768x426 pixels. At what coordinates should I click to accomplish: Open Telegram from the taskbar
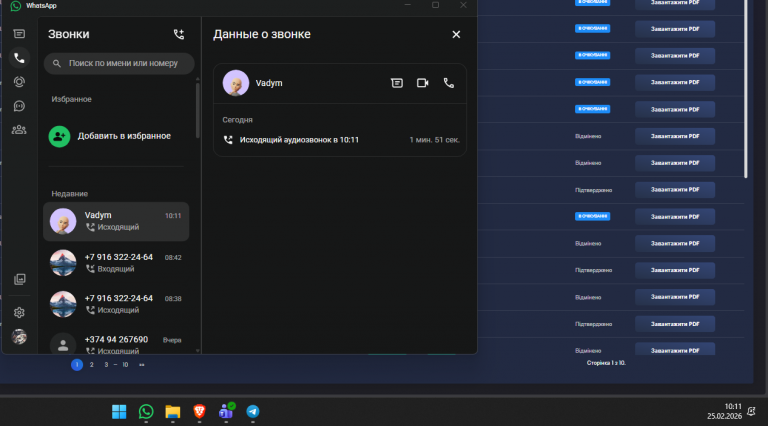(x=253, y=412)
